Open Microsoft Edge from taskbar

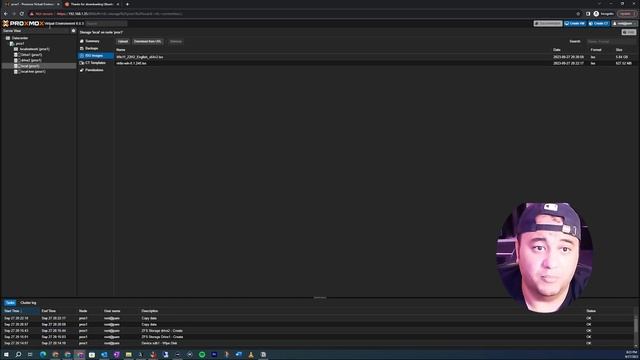coord(43,355)
